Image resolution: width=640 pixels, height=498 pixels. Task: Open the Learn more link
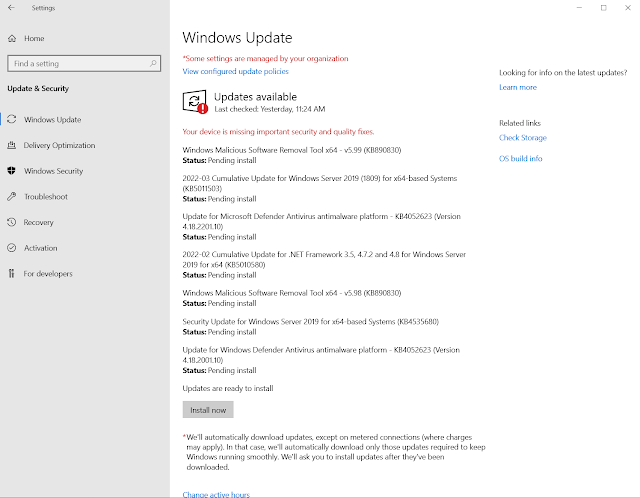518,87
